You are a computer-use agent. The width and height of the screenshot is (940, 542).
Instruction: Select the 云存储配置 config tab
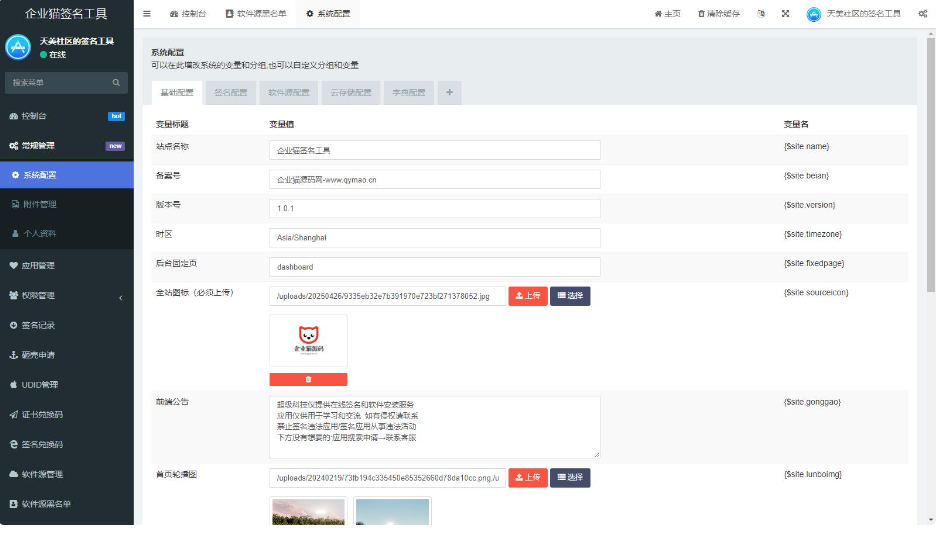tap(351, 92)
